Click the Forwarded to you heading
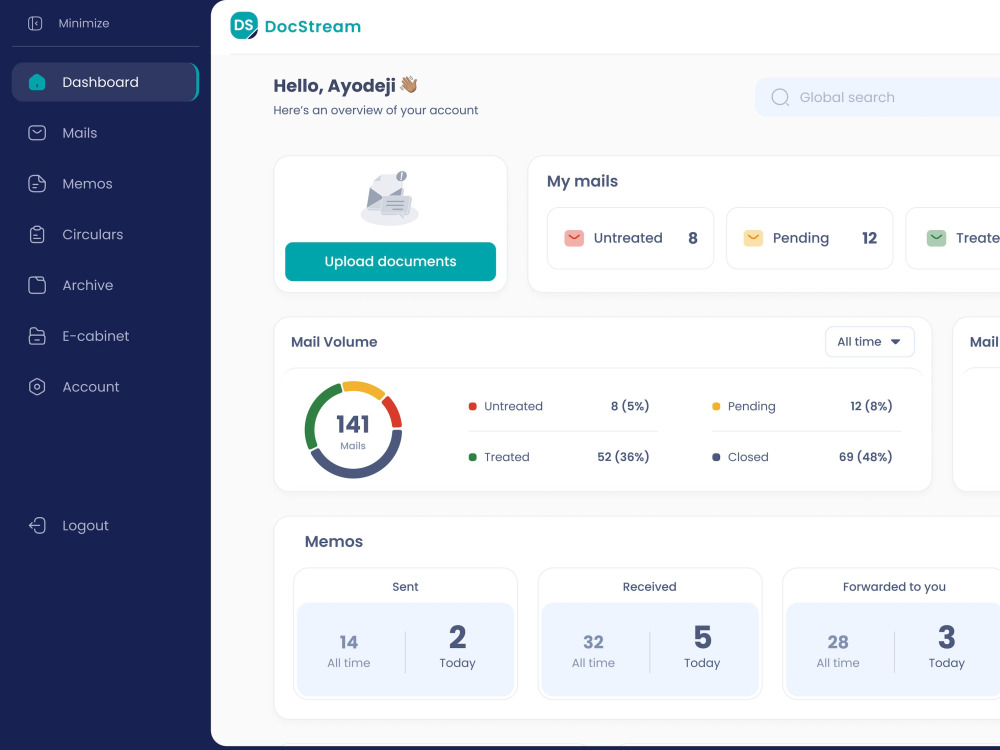 point(894,587)
